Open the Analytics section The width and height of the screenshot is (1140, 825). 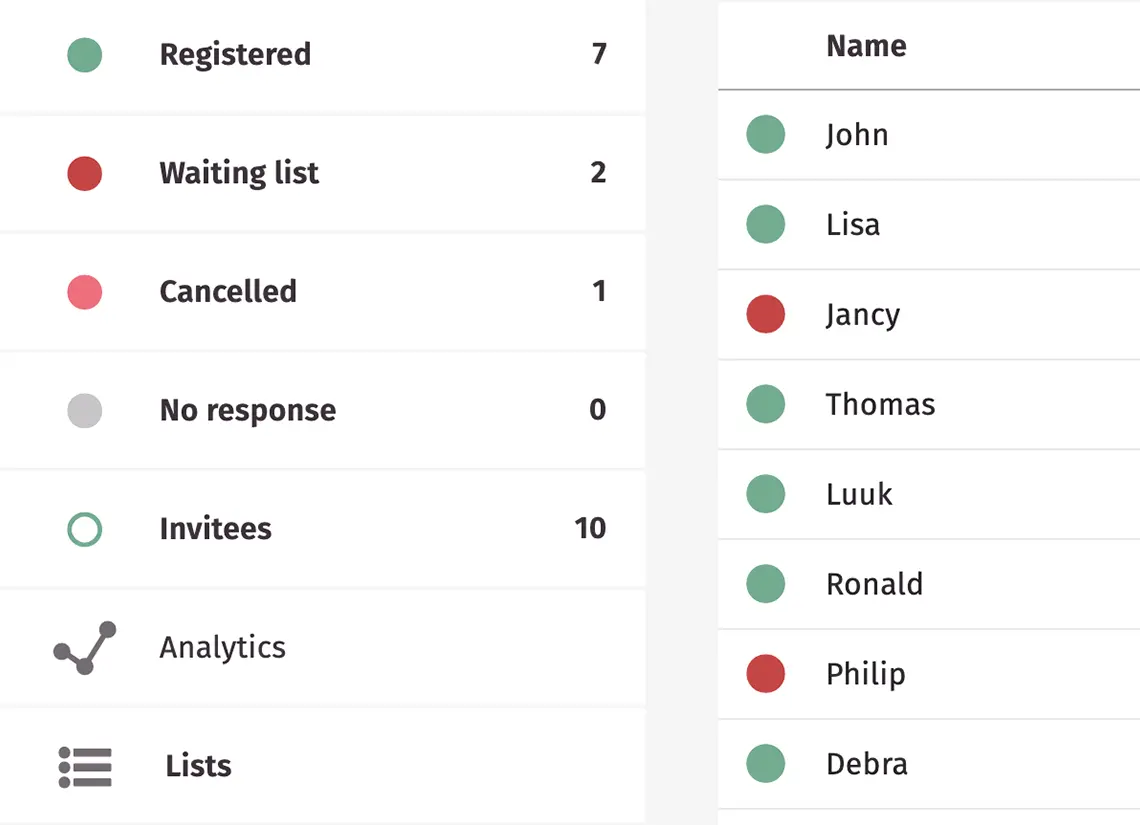tap(223, 647)
